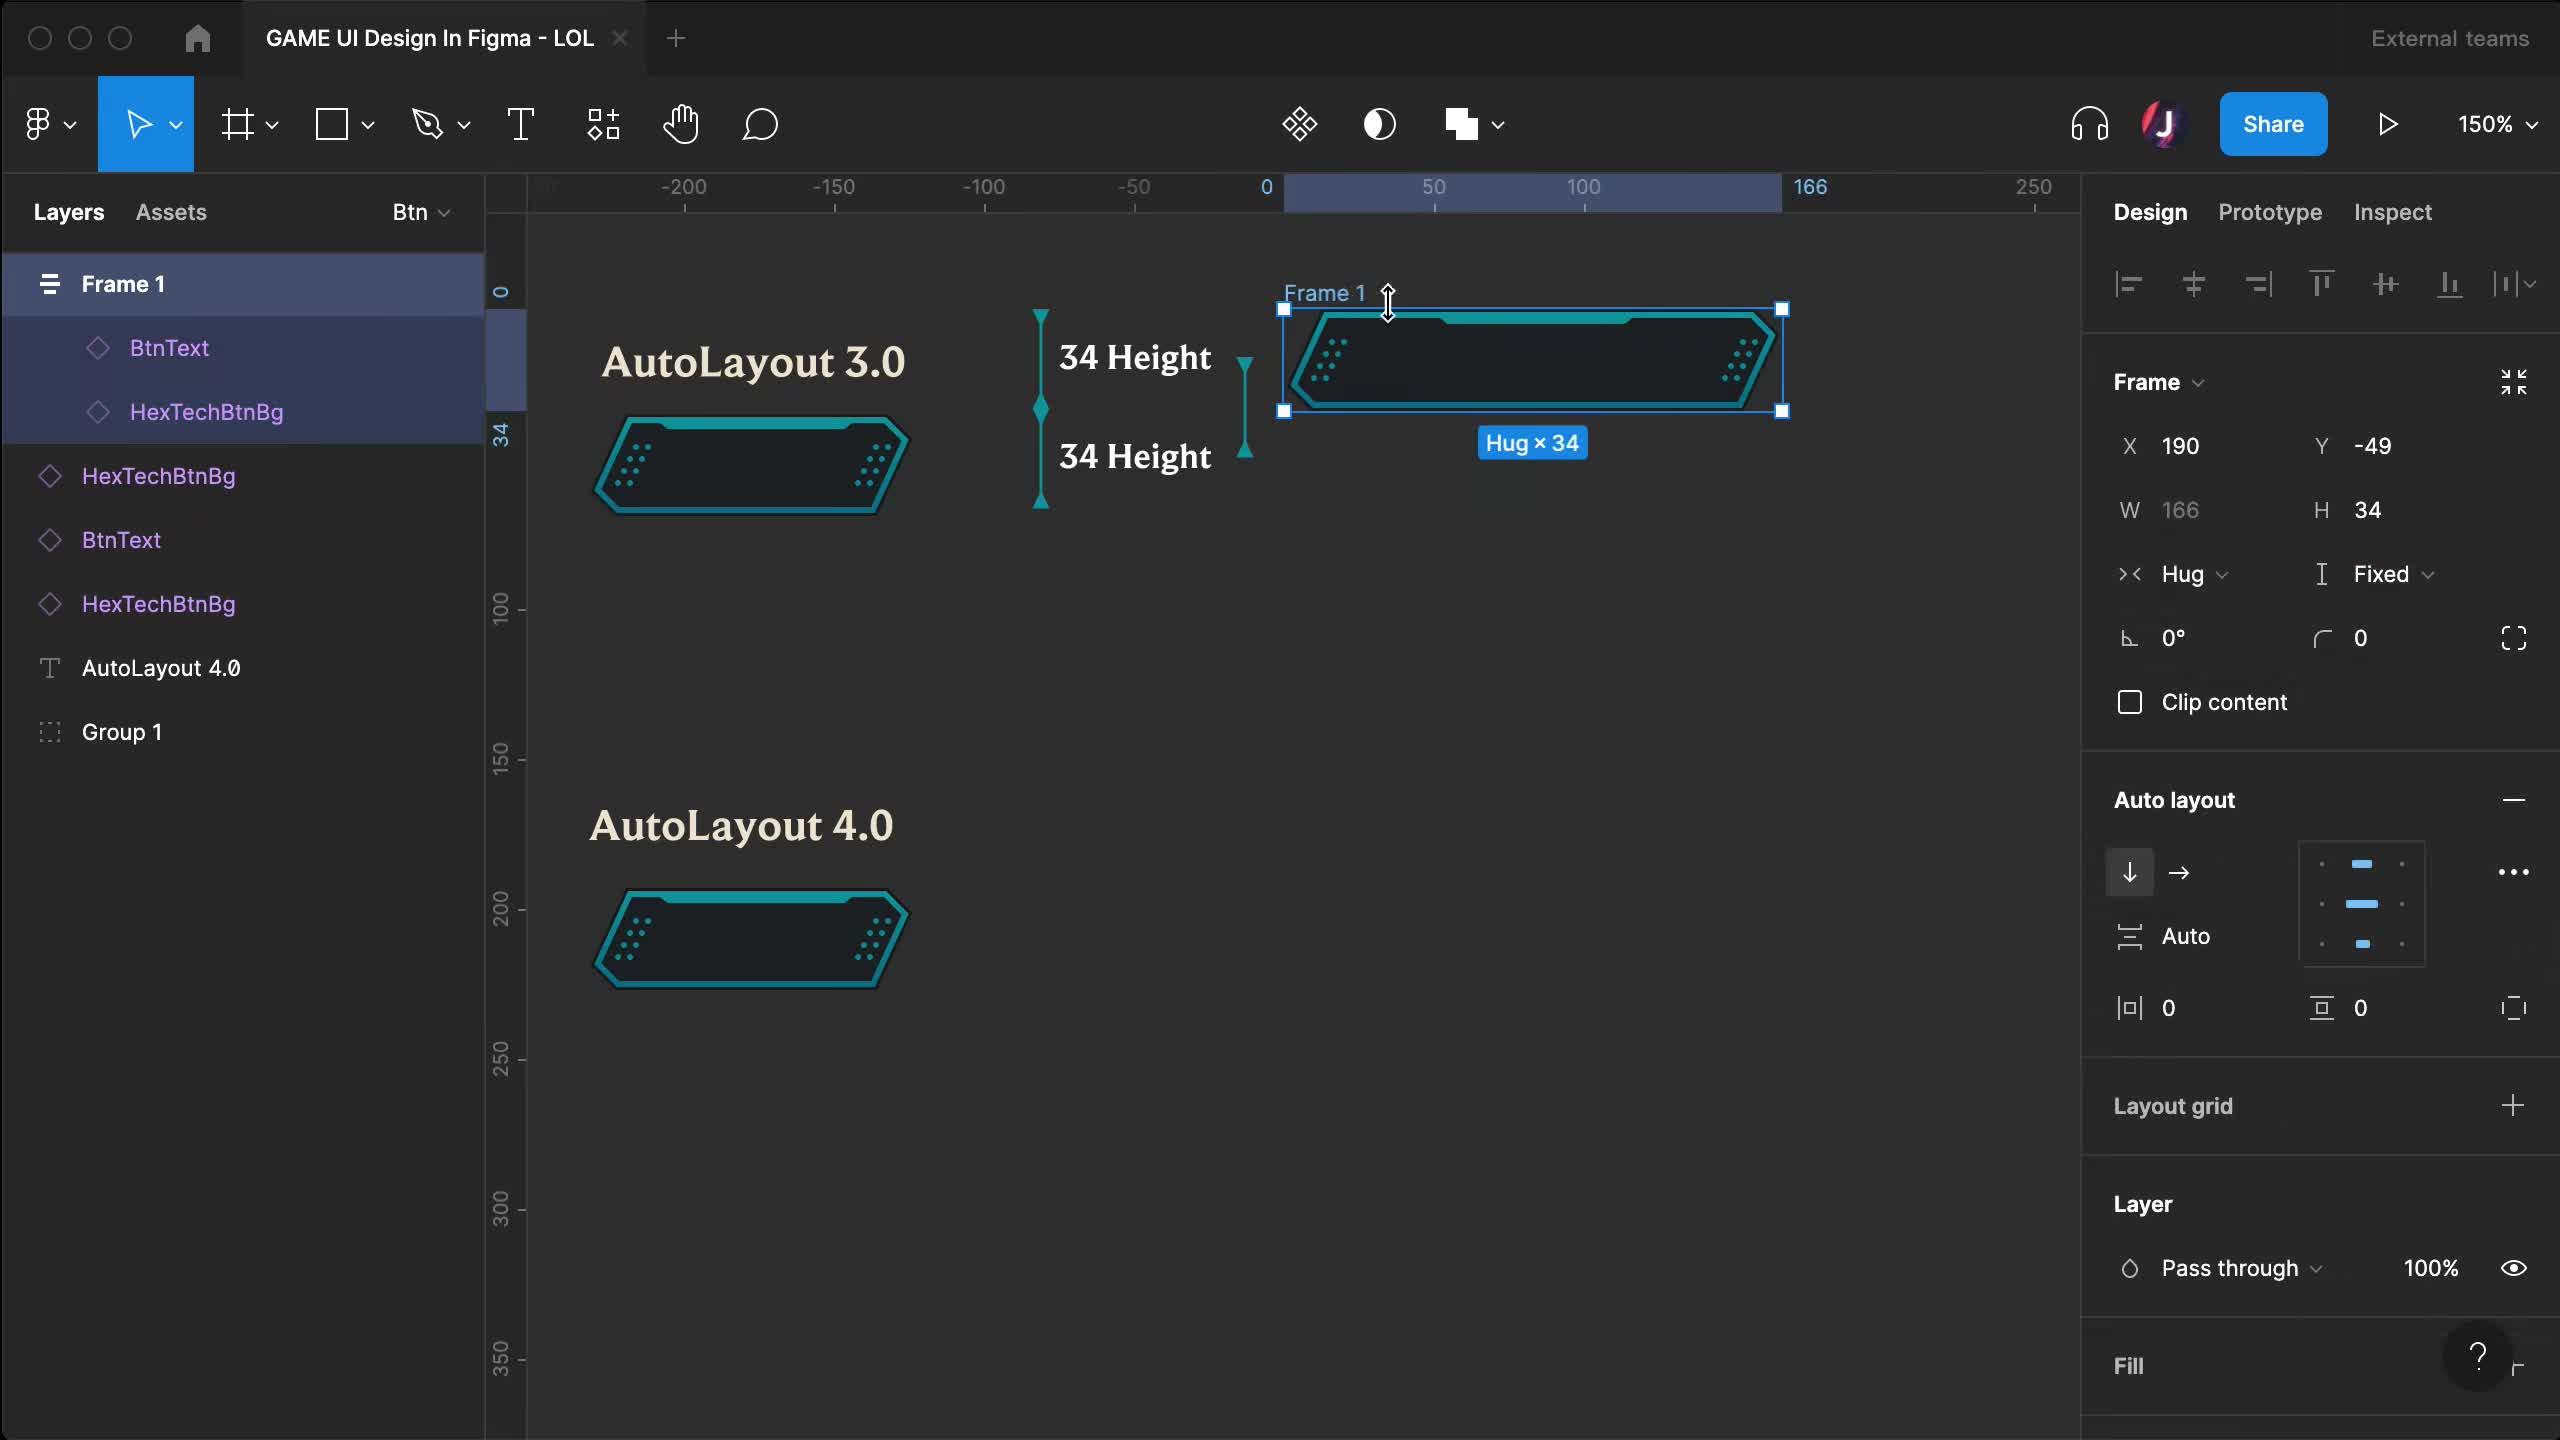Viewport: 2560px width, 1440px height.
Task: Click the Share button
Action: pyautogui.click(x=2272, y=125)
